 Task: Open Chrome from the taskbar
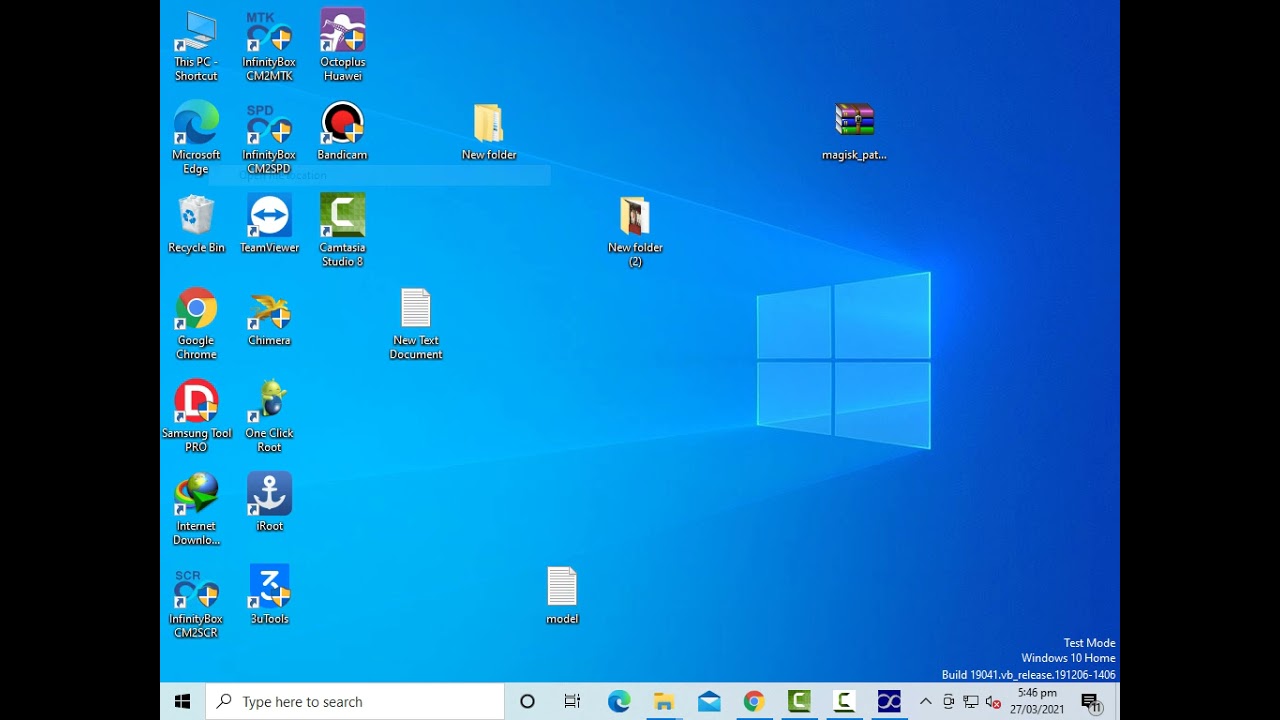[x=754, y=702]
